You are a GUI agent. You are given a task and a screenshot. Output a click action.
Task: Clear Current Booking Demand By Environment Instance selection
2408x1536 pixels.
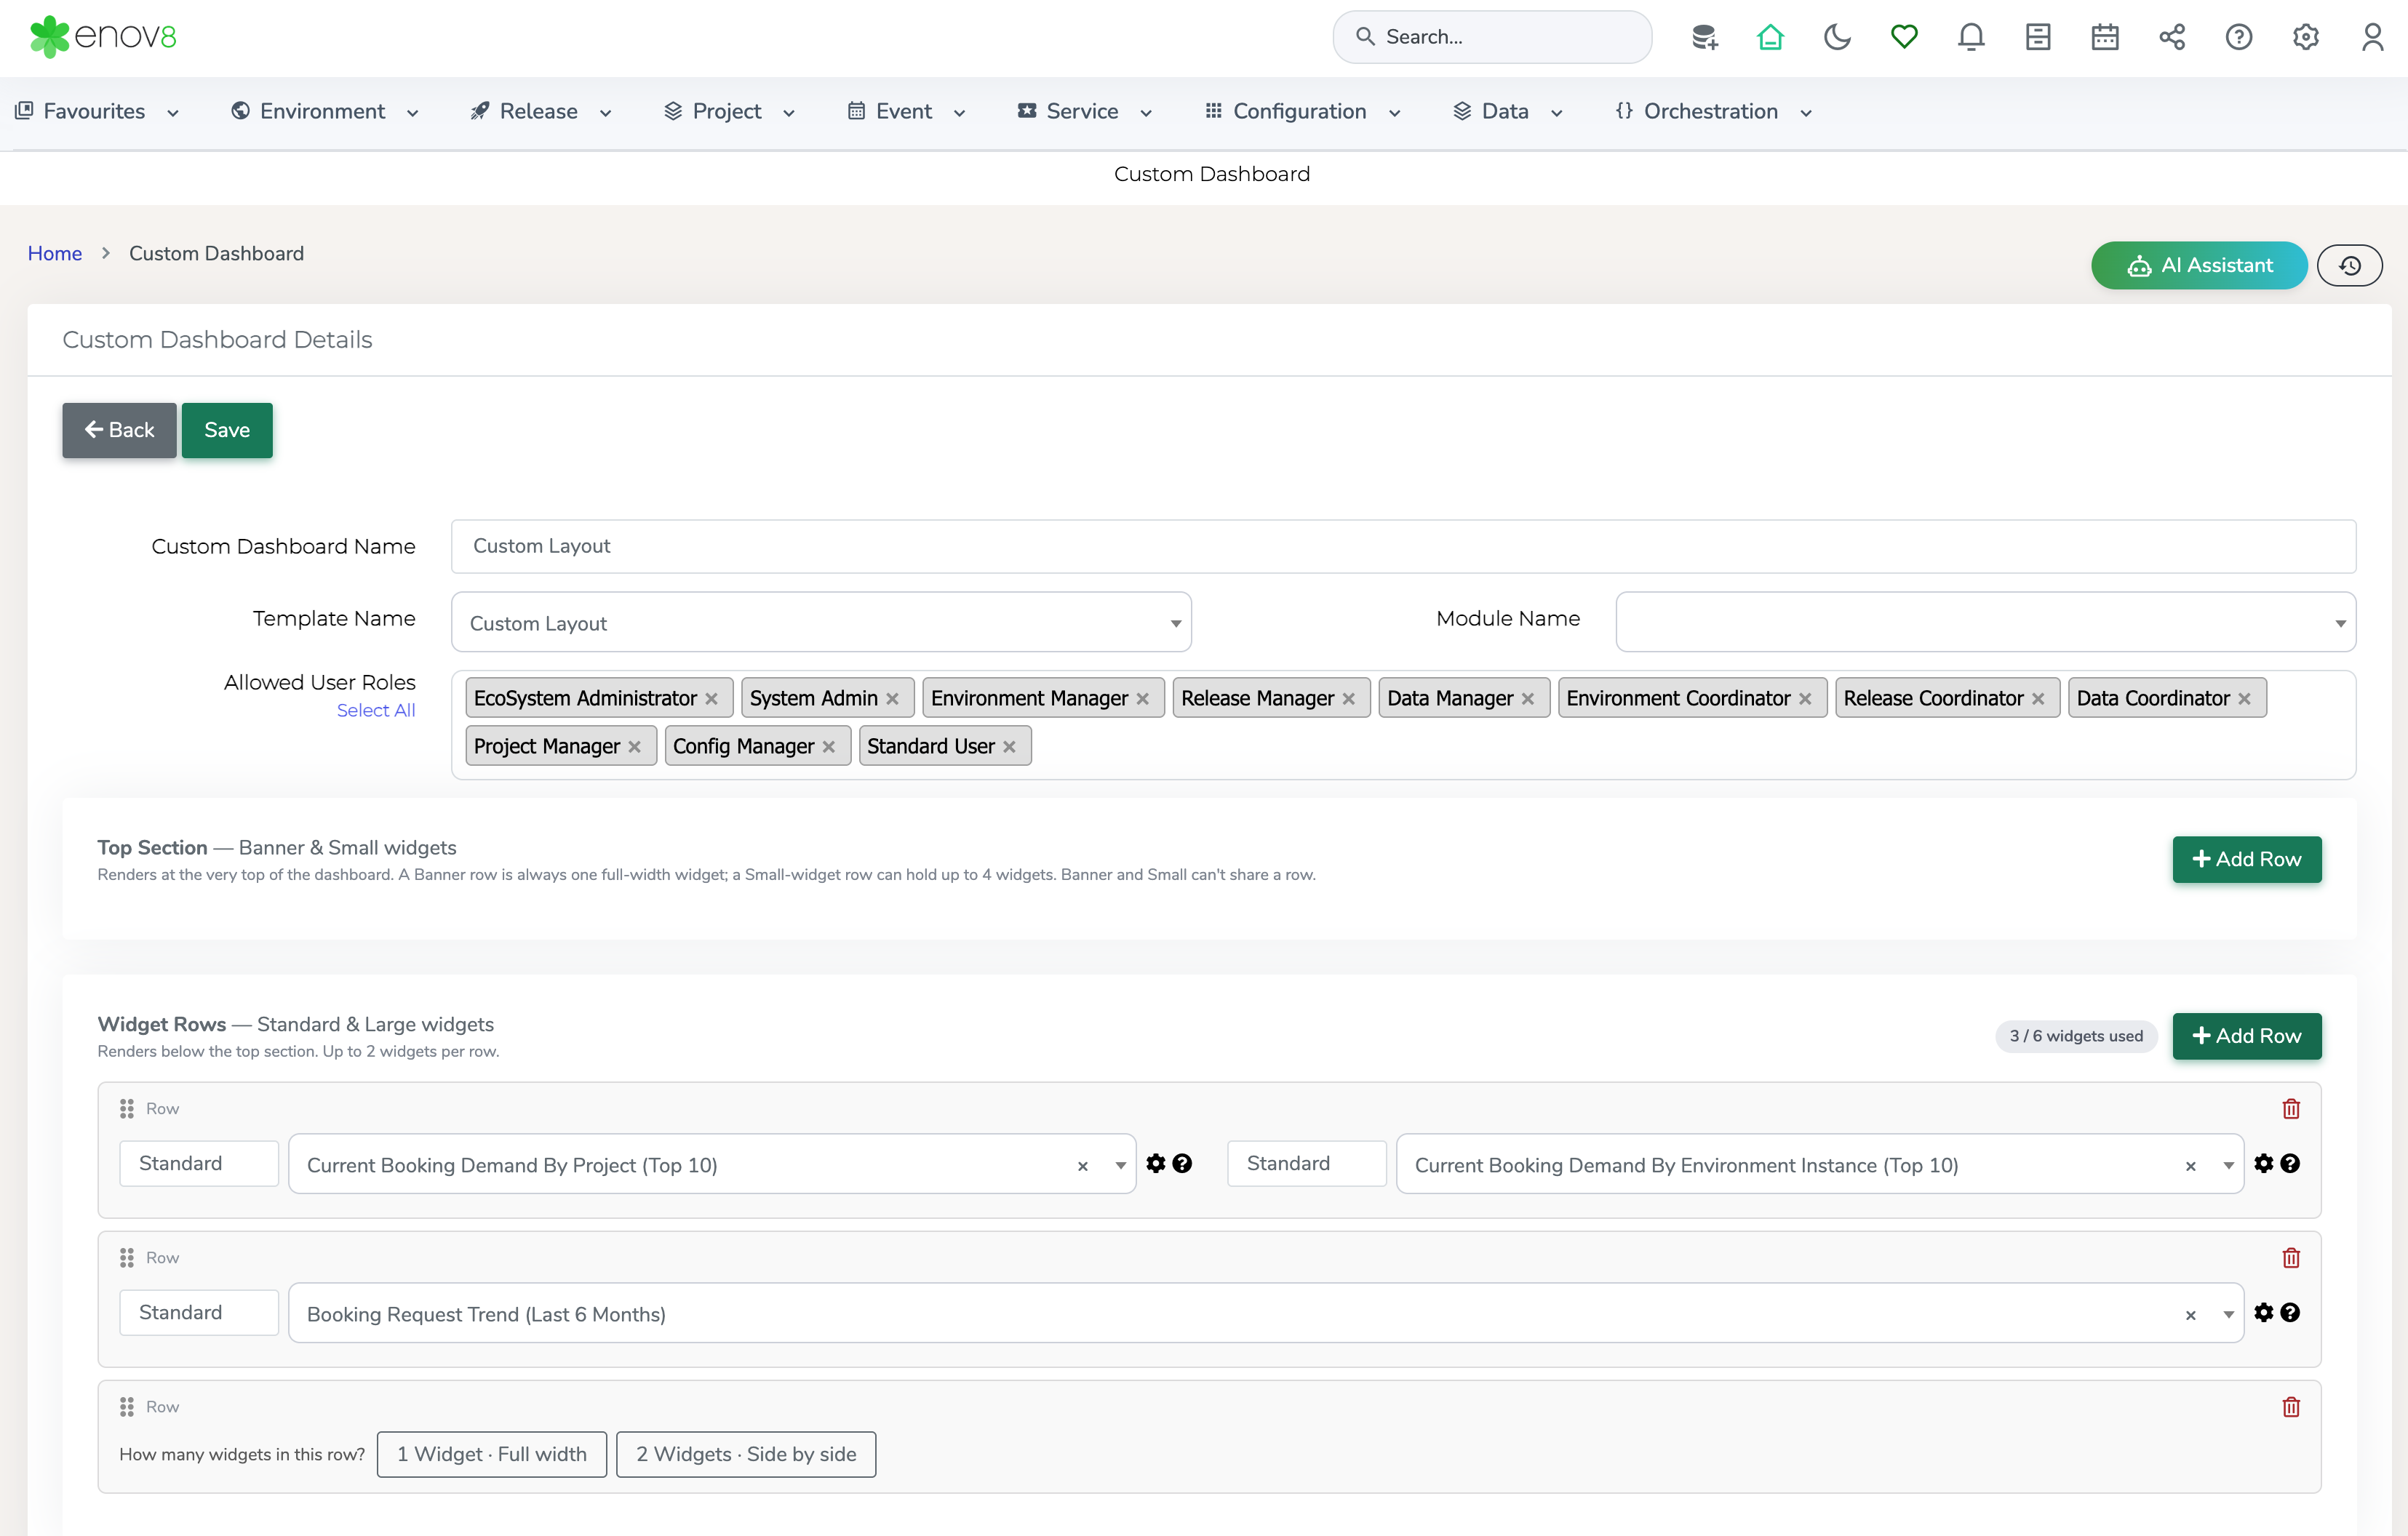tap(2191, 1166)
